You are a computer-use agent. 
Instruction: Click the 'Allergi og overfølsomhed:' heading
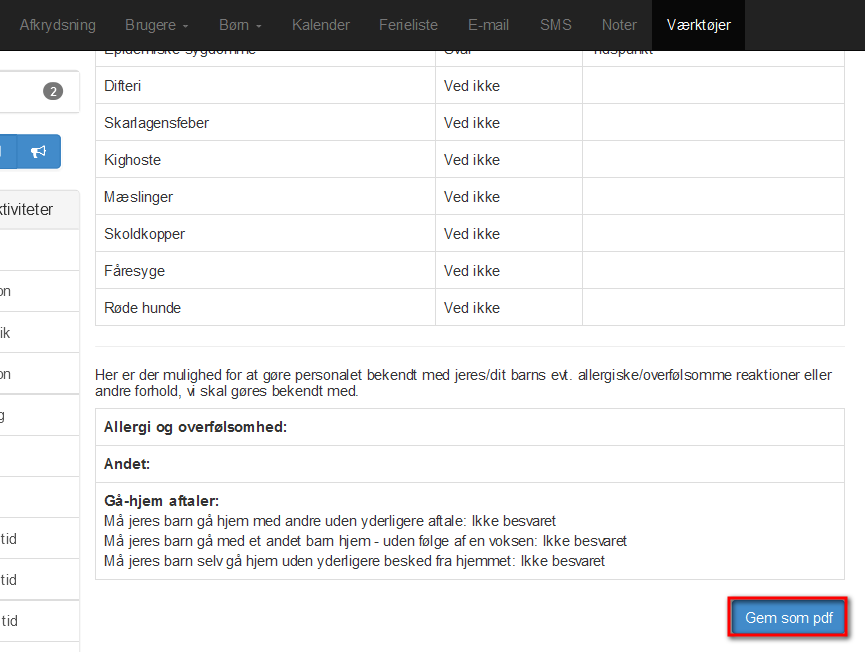195,427
